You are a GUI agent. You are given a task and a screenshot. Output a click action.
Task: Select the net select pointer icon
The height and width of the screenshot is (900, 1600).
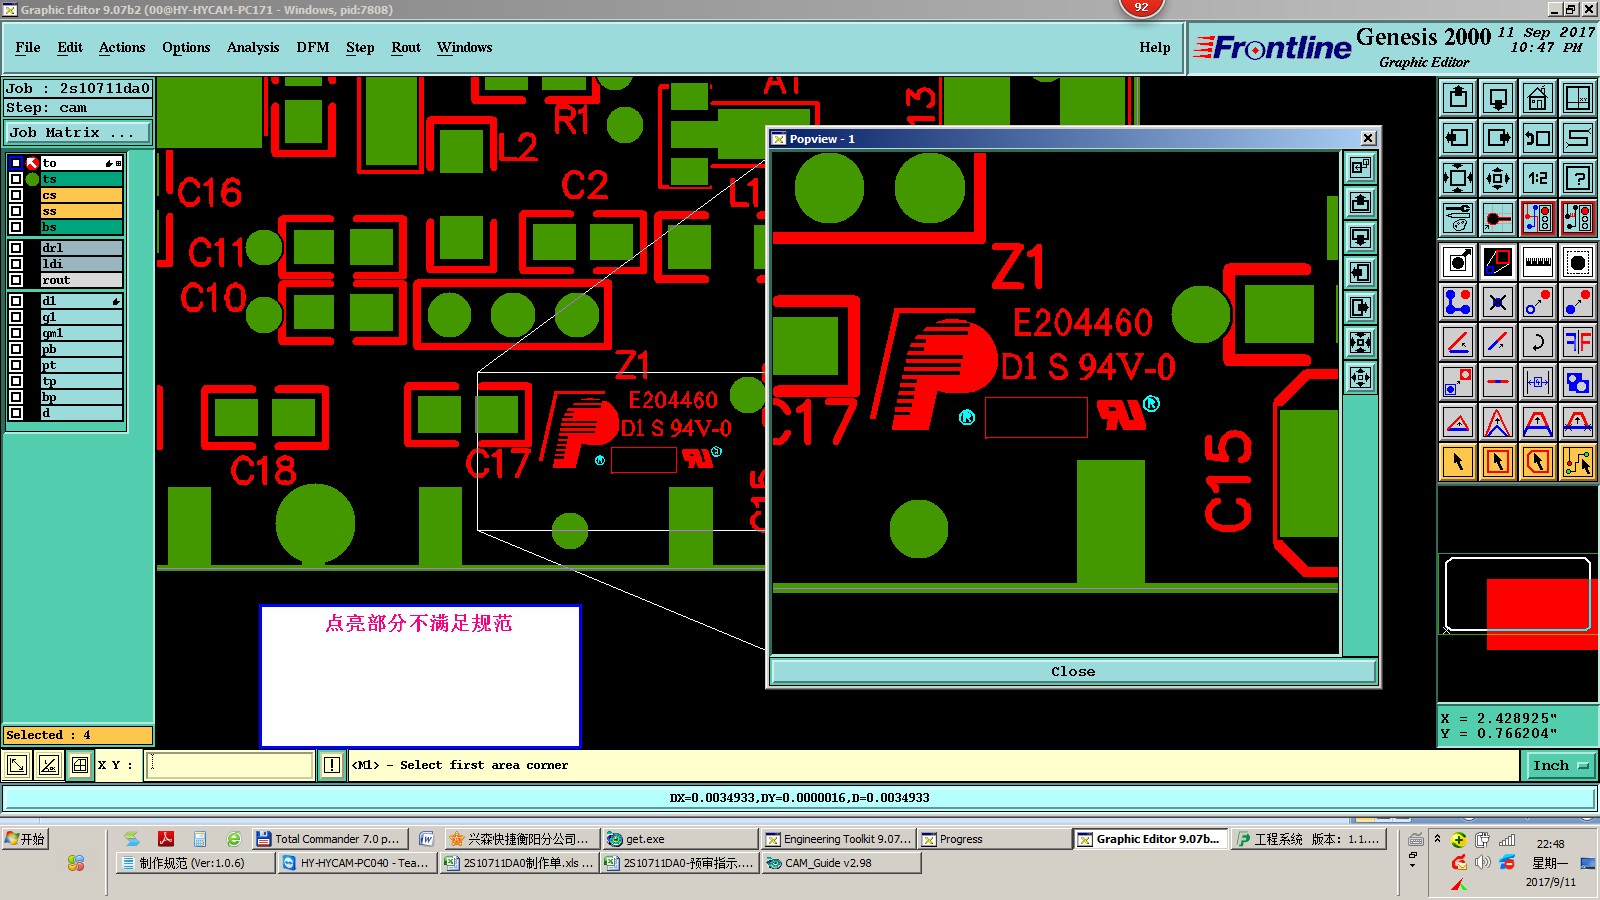(x=1578, y=462)
